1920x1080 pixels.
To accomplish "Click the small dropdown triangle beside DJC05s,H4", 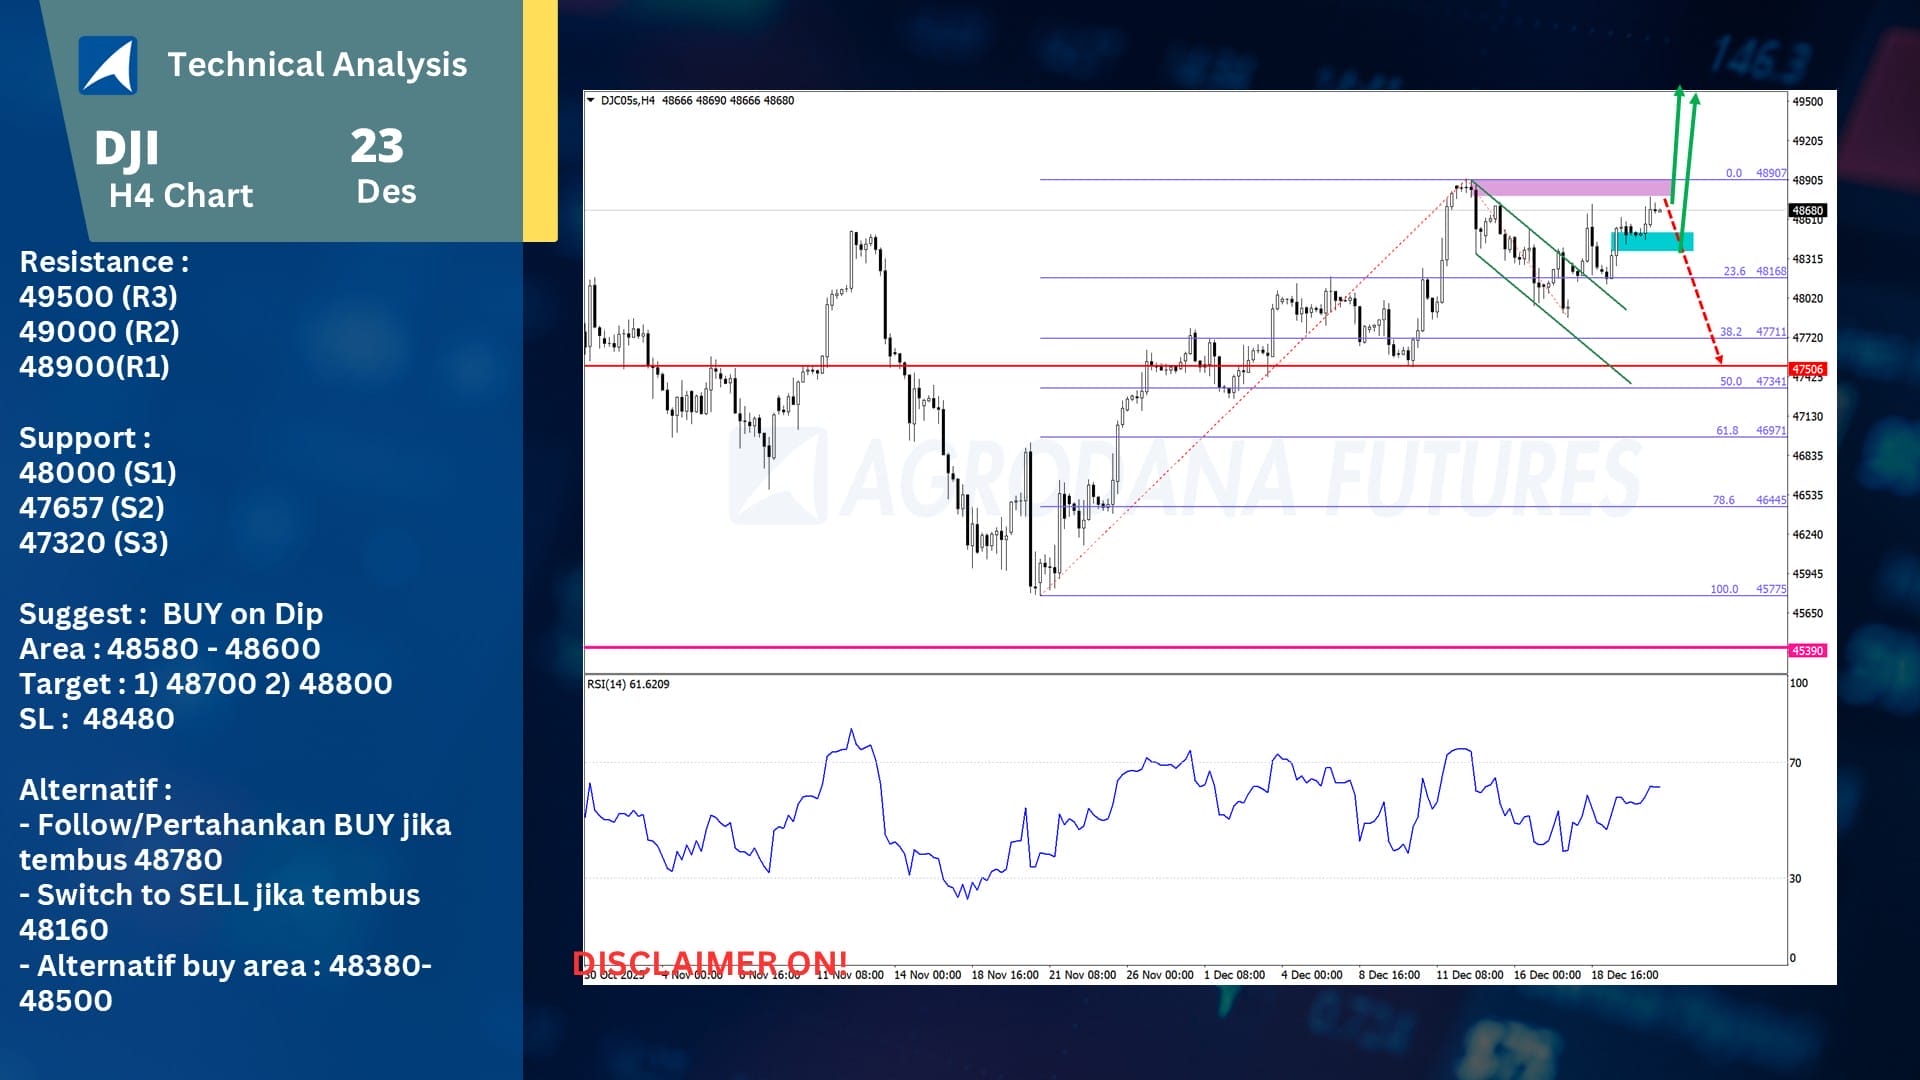I will tap(590, 100).
